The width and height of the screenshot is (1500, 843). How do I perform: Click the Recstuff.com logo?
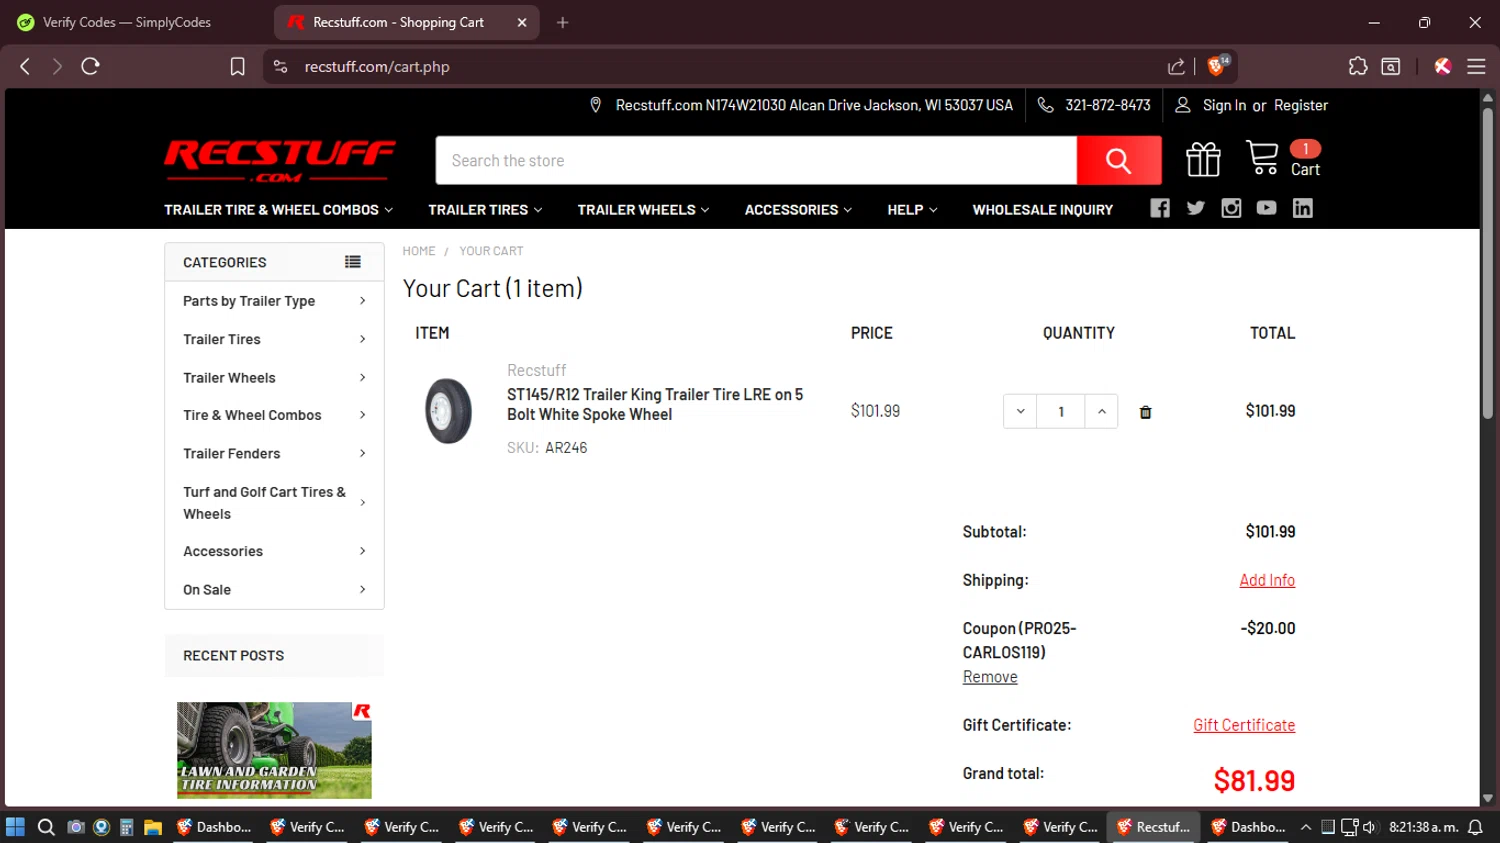click(x=280, y=161)
